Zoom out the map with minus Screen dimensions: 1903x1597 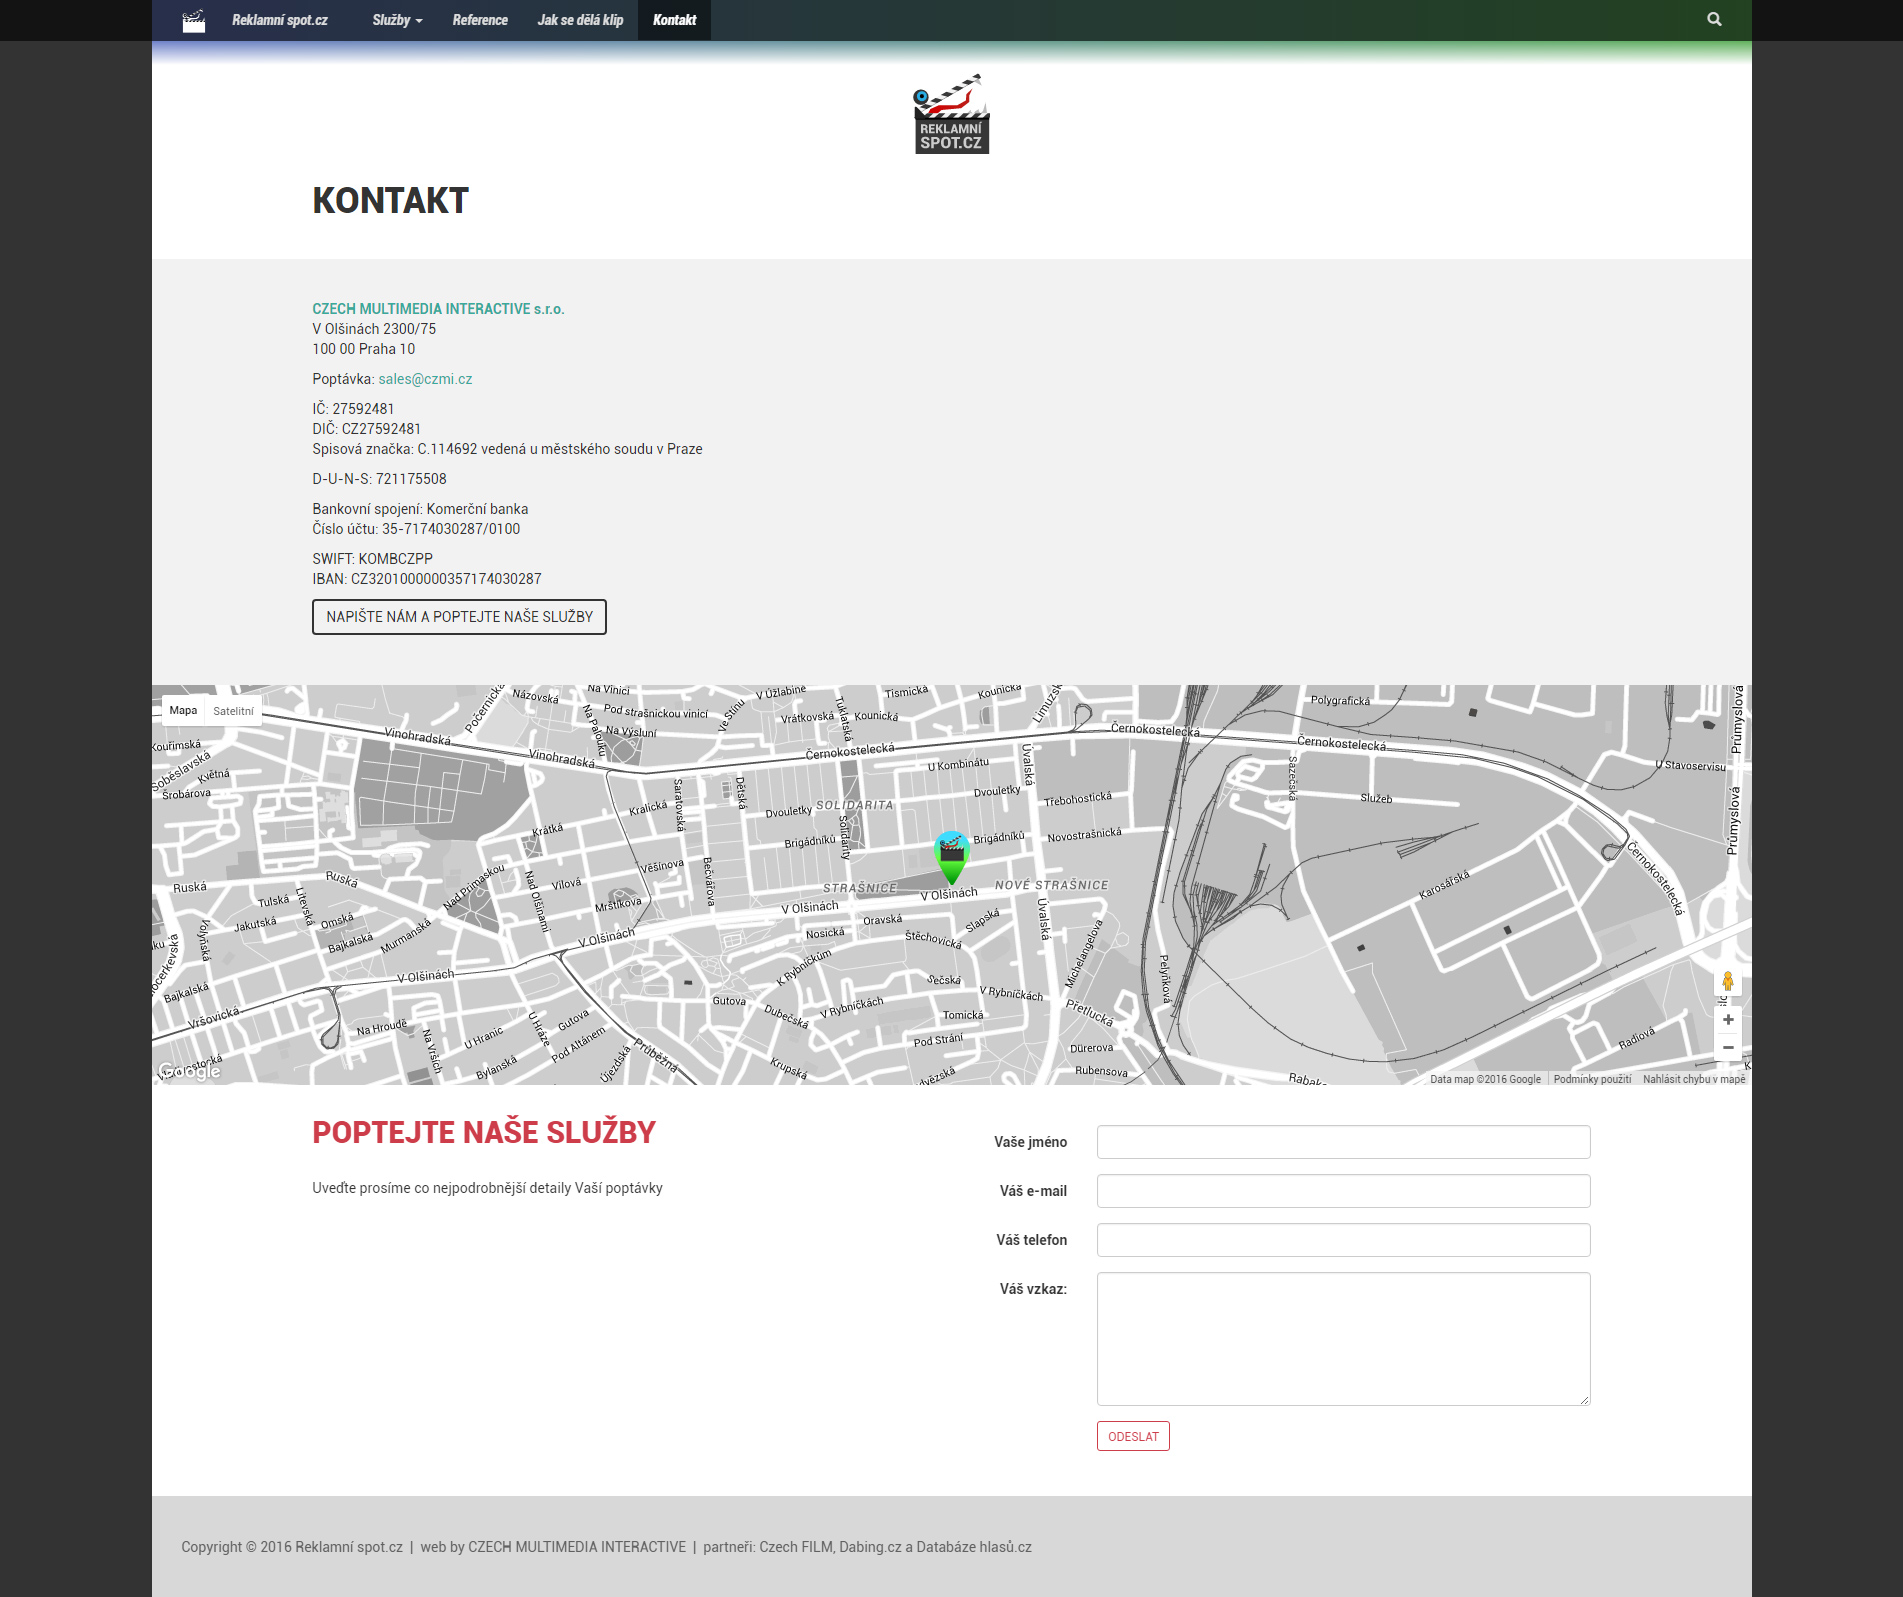point(1728,1047)
